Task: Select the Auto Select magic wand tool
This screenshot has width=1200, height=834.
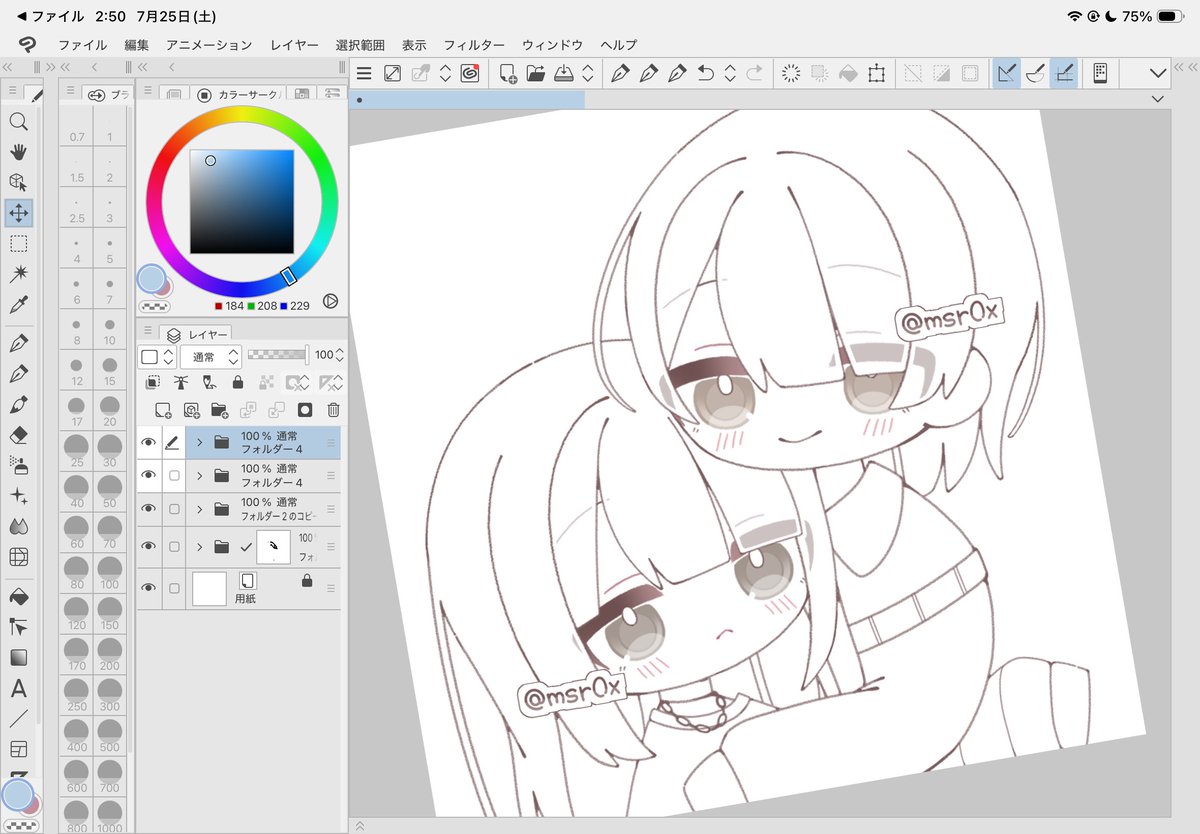Action: pos(18,274)
